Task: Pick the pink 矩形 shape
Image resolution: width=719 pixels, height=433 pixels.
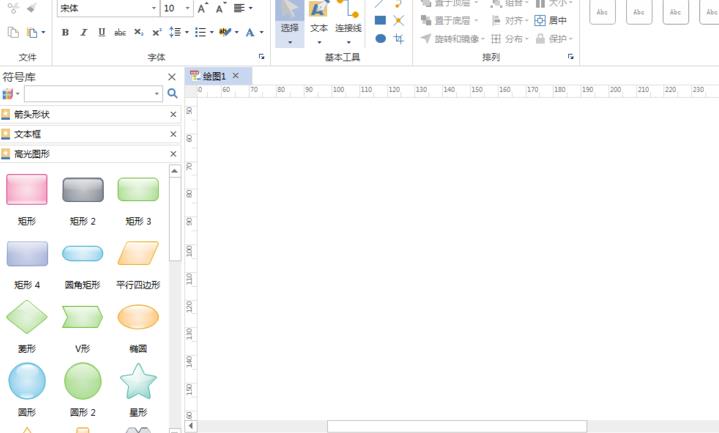Action: click(27, 189)
